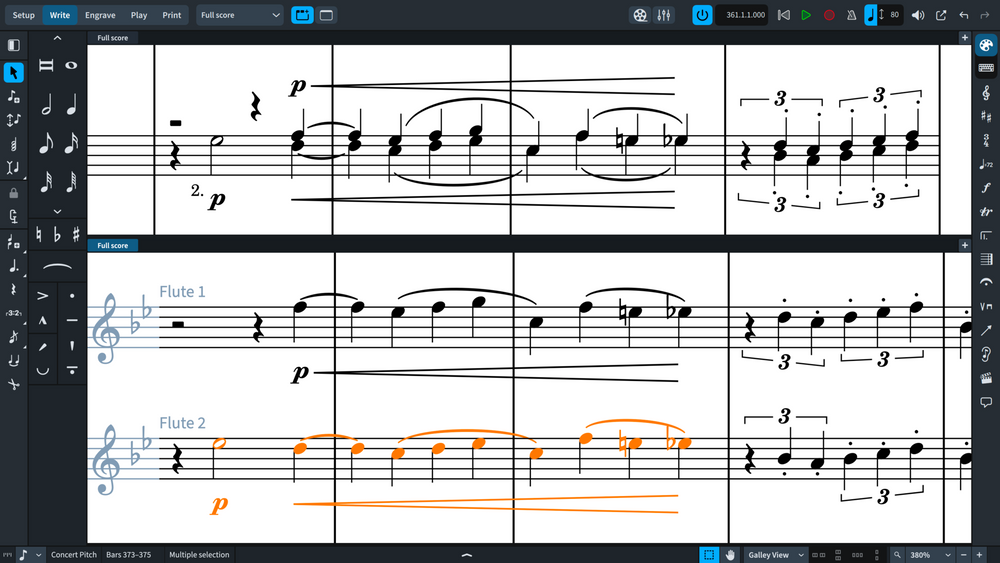Viewport: 1000px width, 563px height.
Task: Click Concert Pitch in status bar
Action: [74, 555]
